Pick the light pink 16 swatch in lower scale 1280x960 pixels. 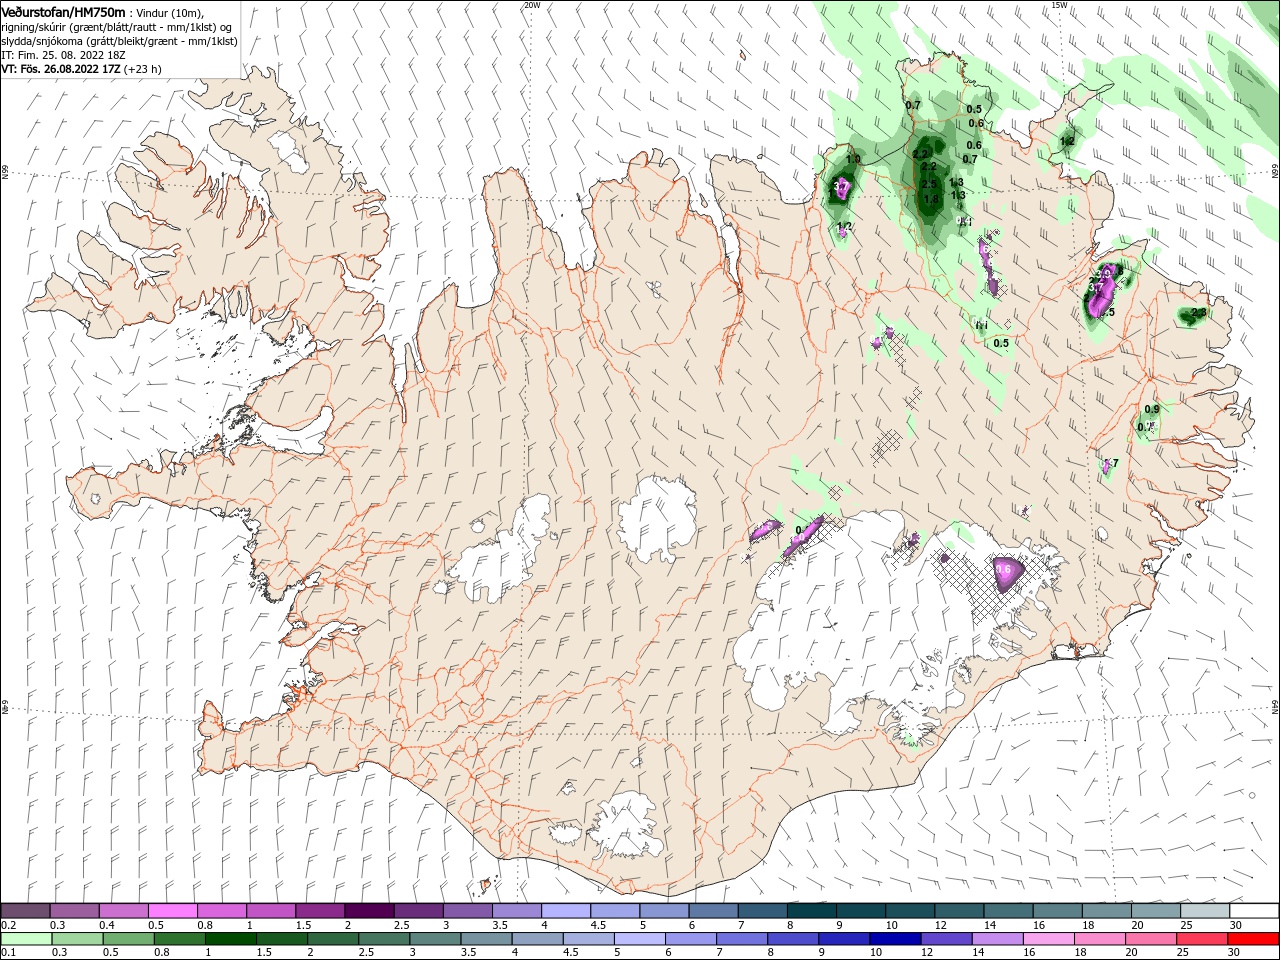pyautogui.click(x=1049, y=939)
